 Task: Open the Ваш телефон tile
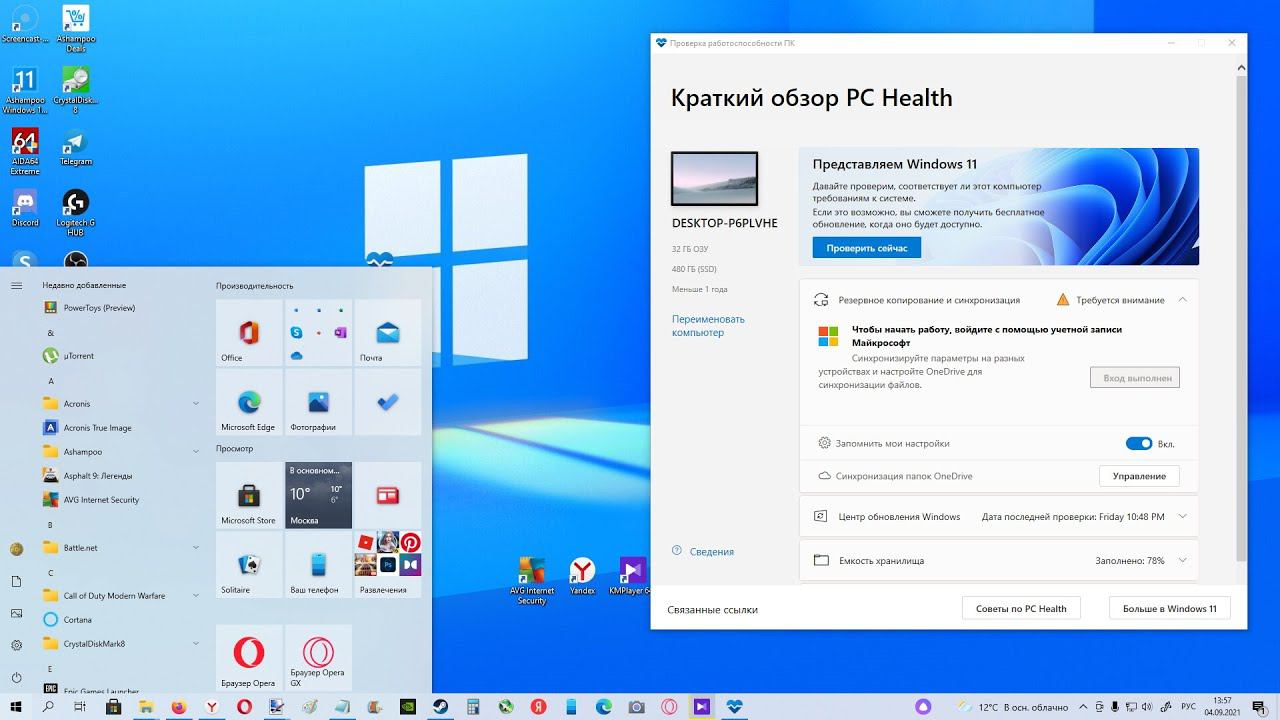point(318,564)
